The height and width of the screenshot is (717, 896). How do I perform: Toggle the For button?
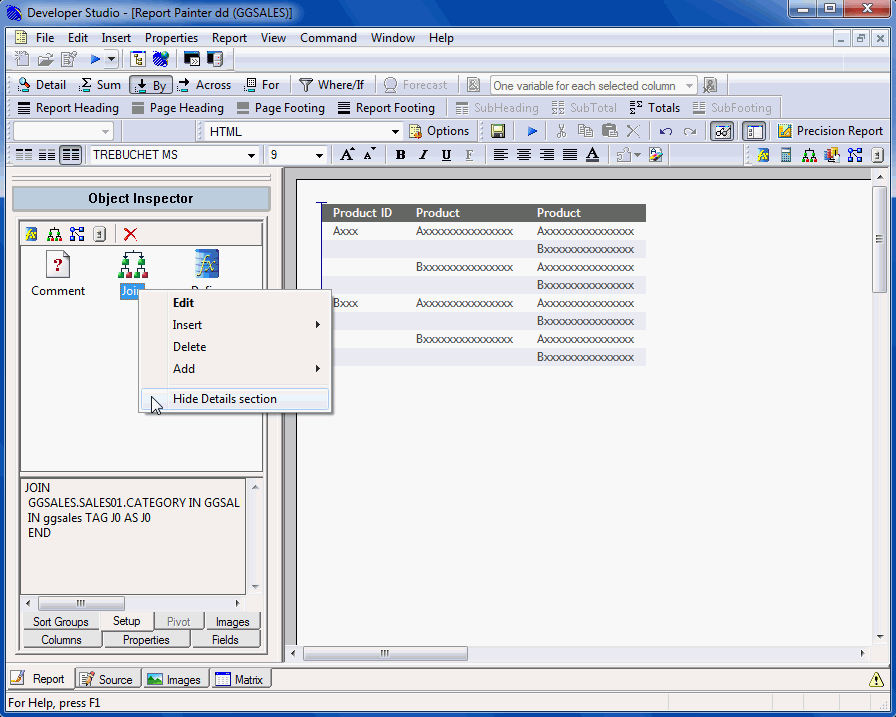pos(261,85)
